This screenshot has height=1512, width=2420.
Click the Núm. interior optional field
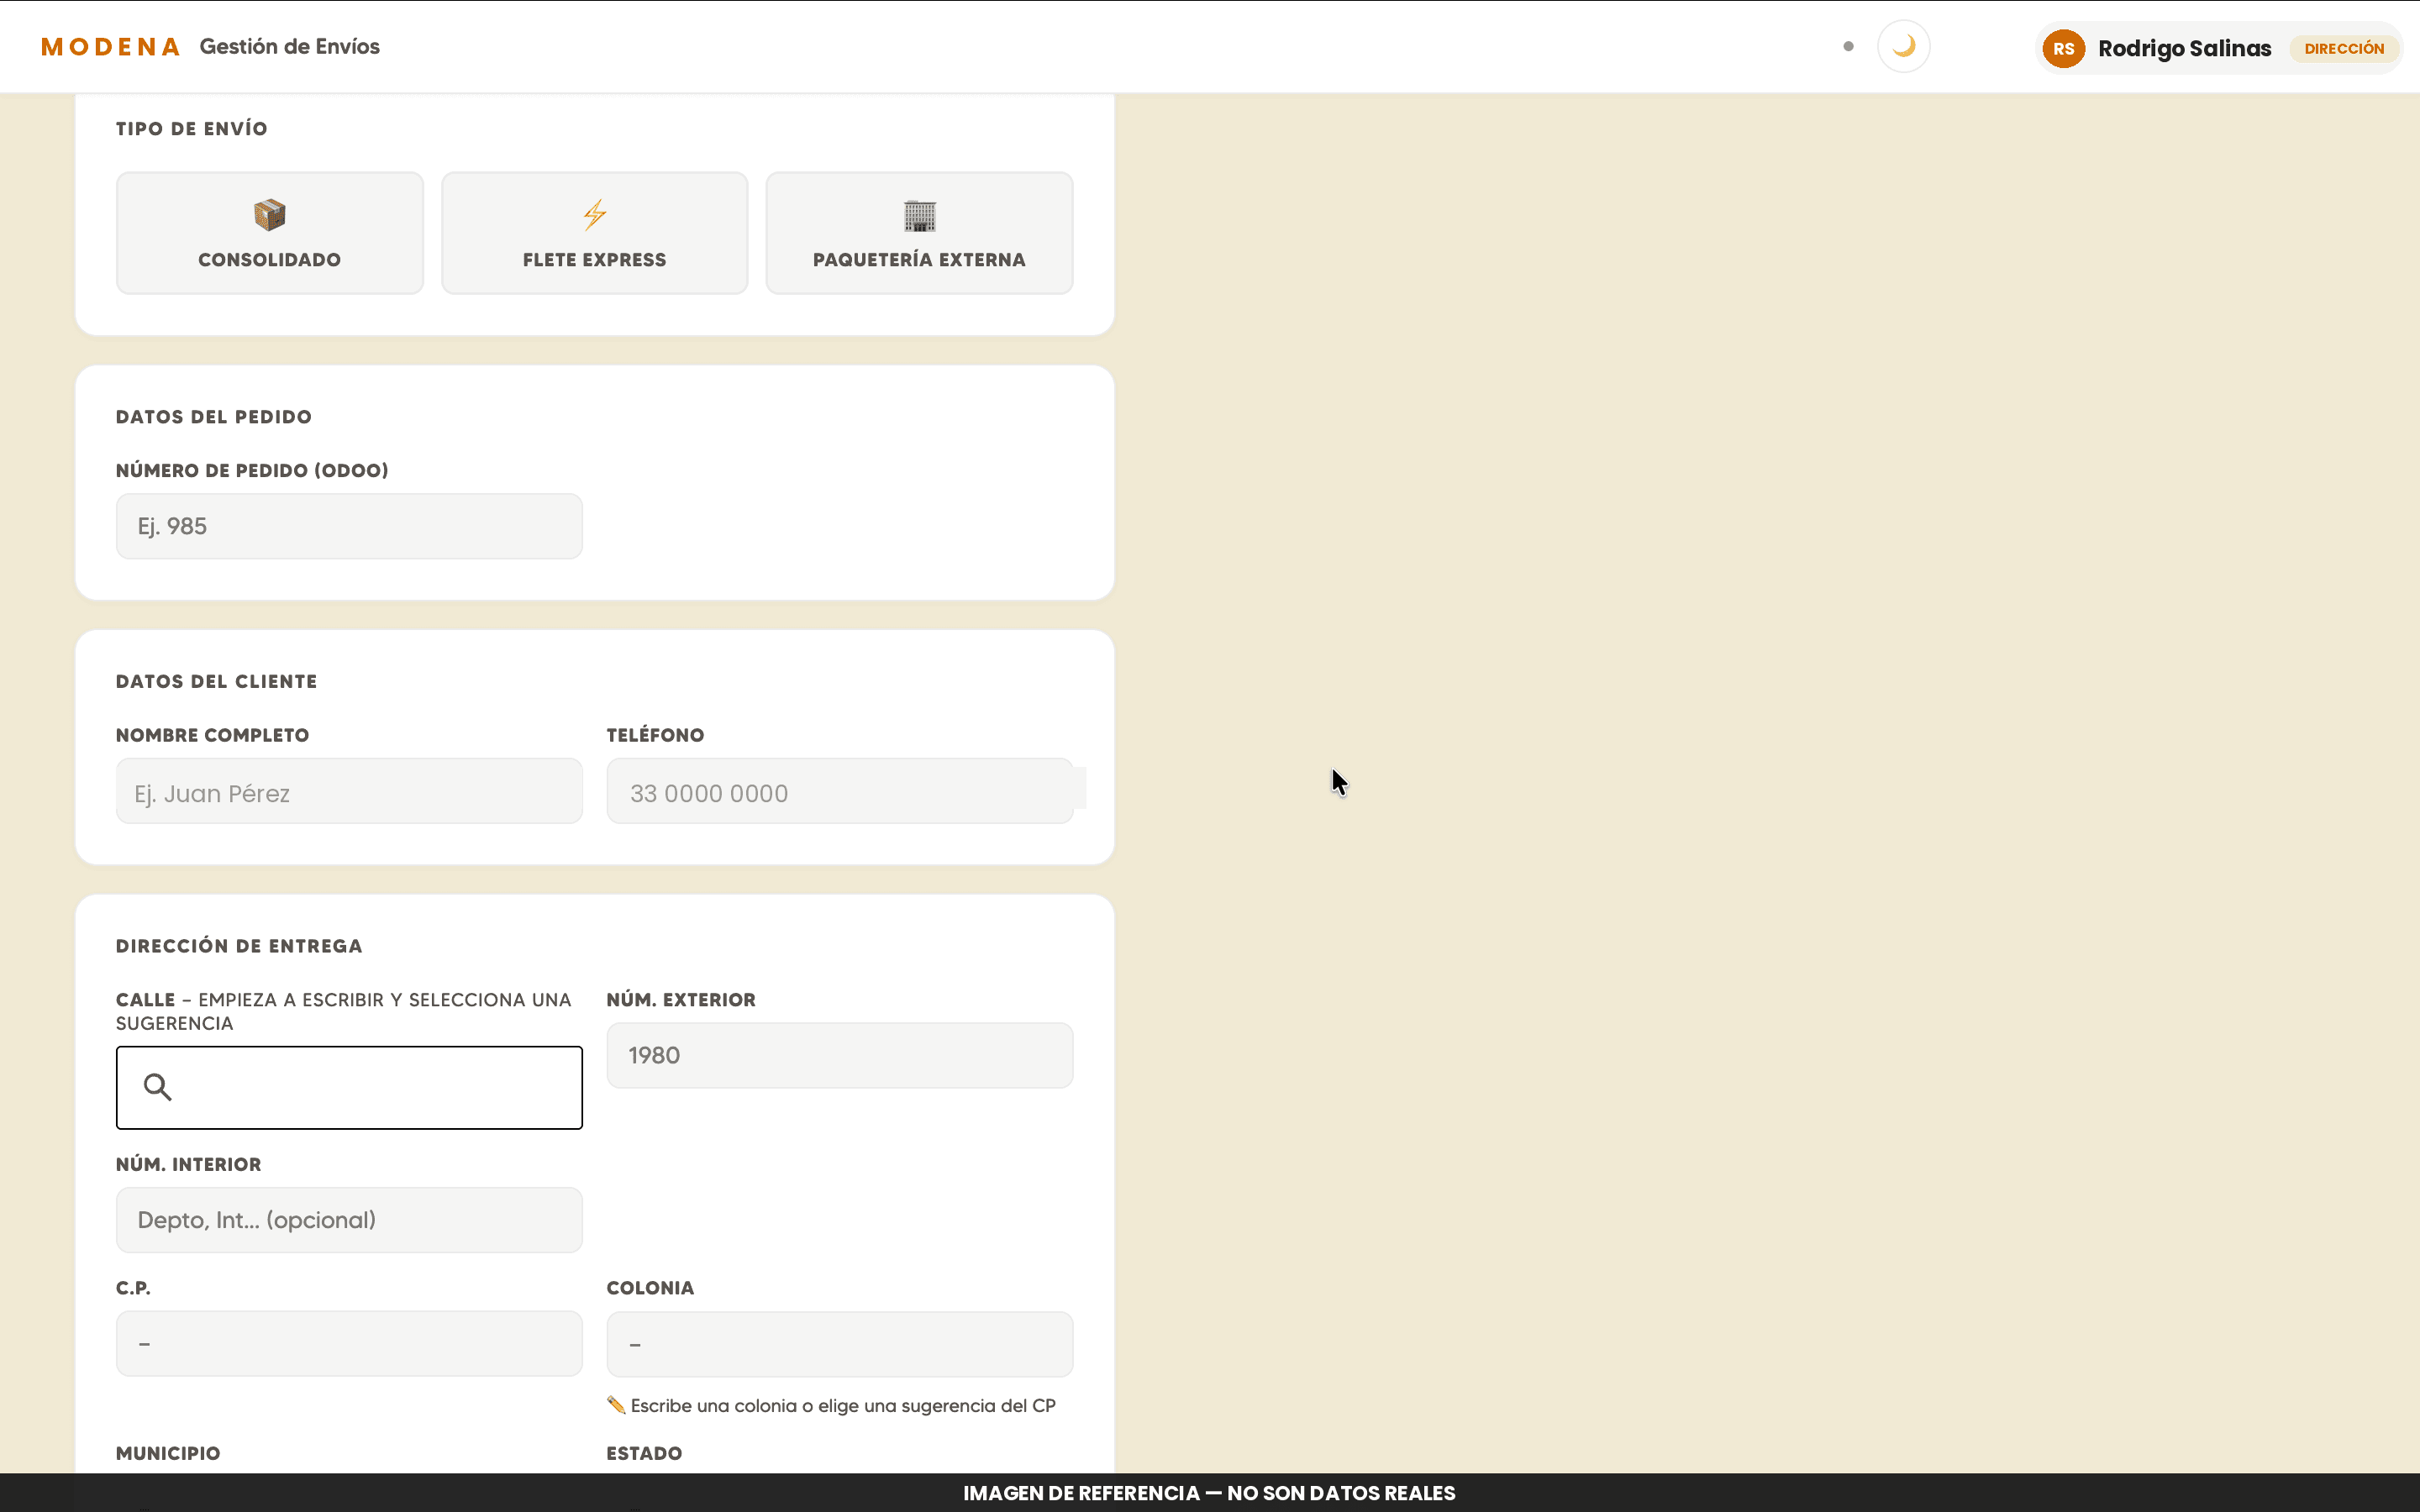[x=349, y=1220]
